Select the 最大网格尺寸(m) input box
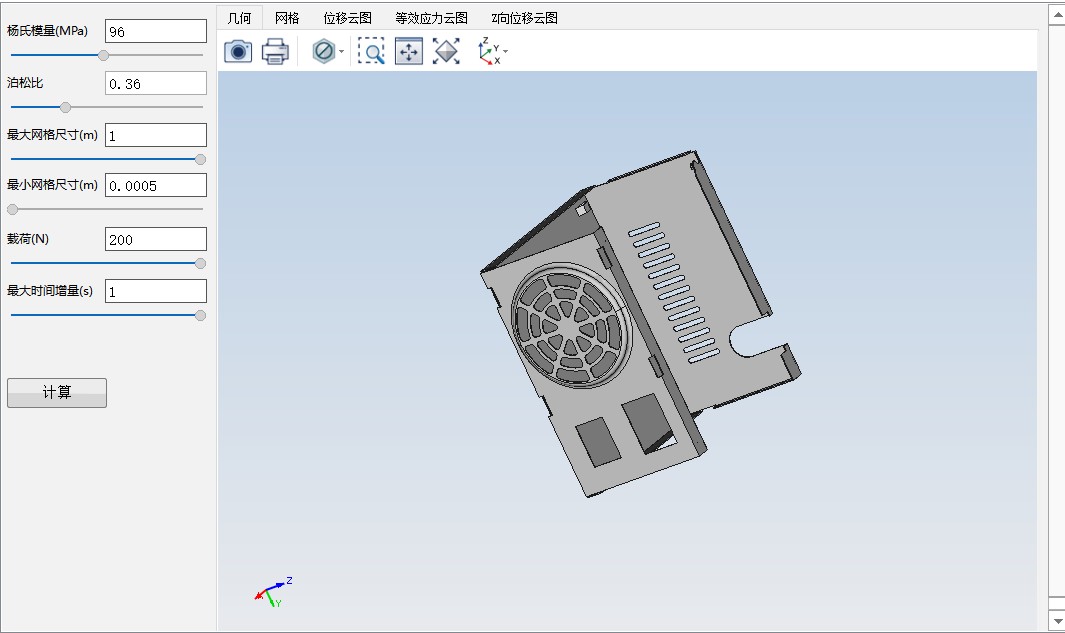The image size is (1065, 633). coord(156,135)
